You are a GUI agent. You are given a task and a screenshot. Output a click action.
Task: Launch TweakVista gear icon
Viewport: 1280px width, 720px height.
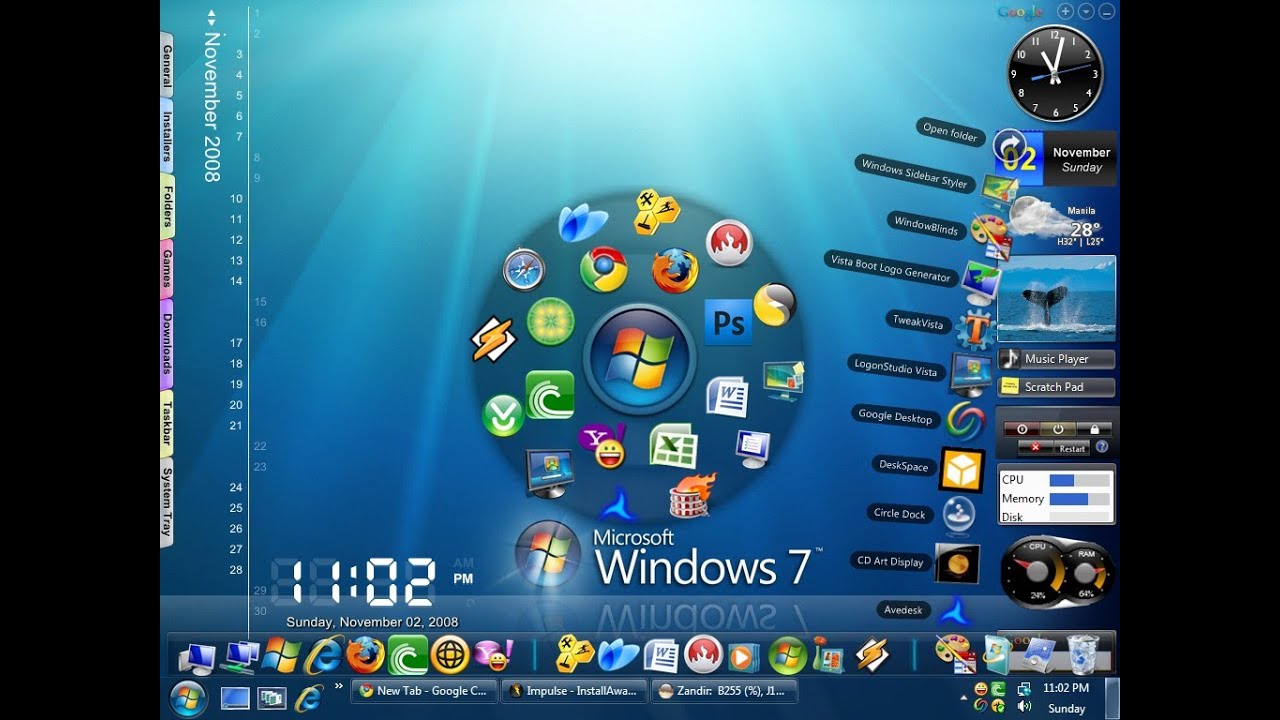[x=975, y=328]
